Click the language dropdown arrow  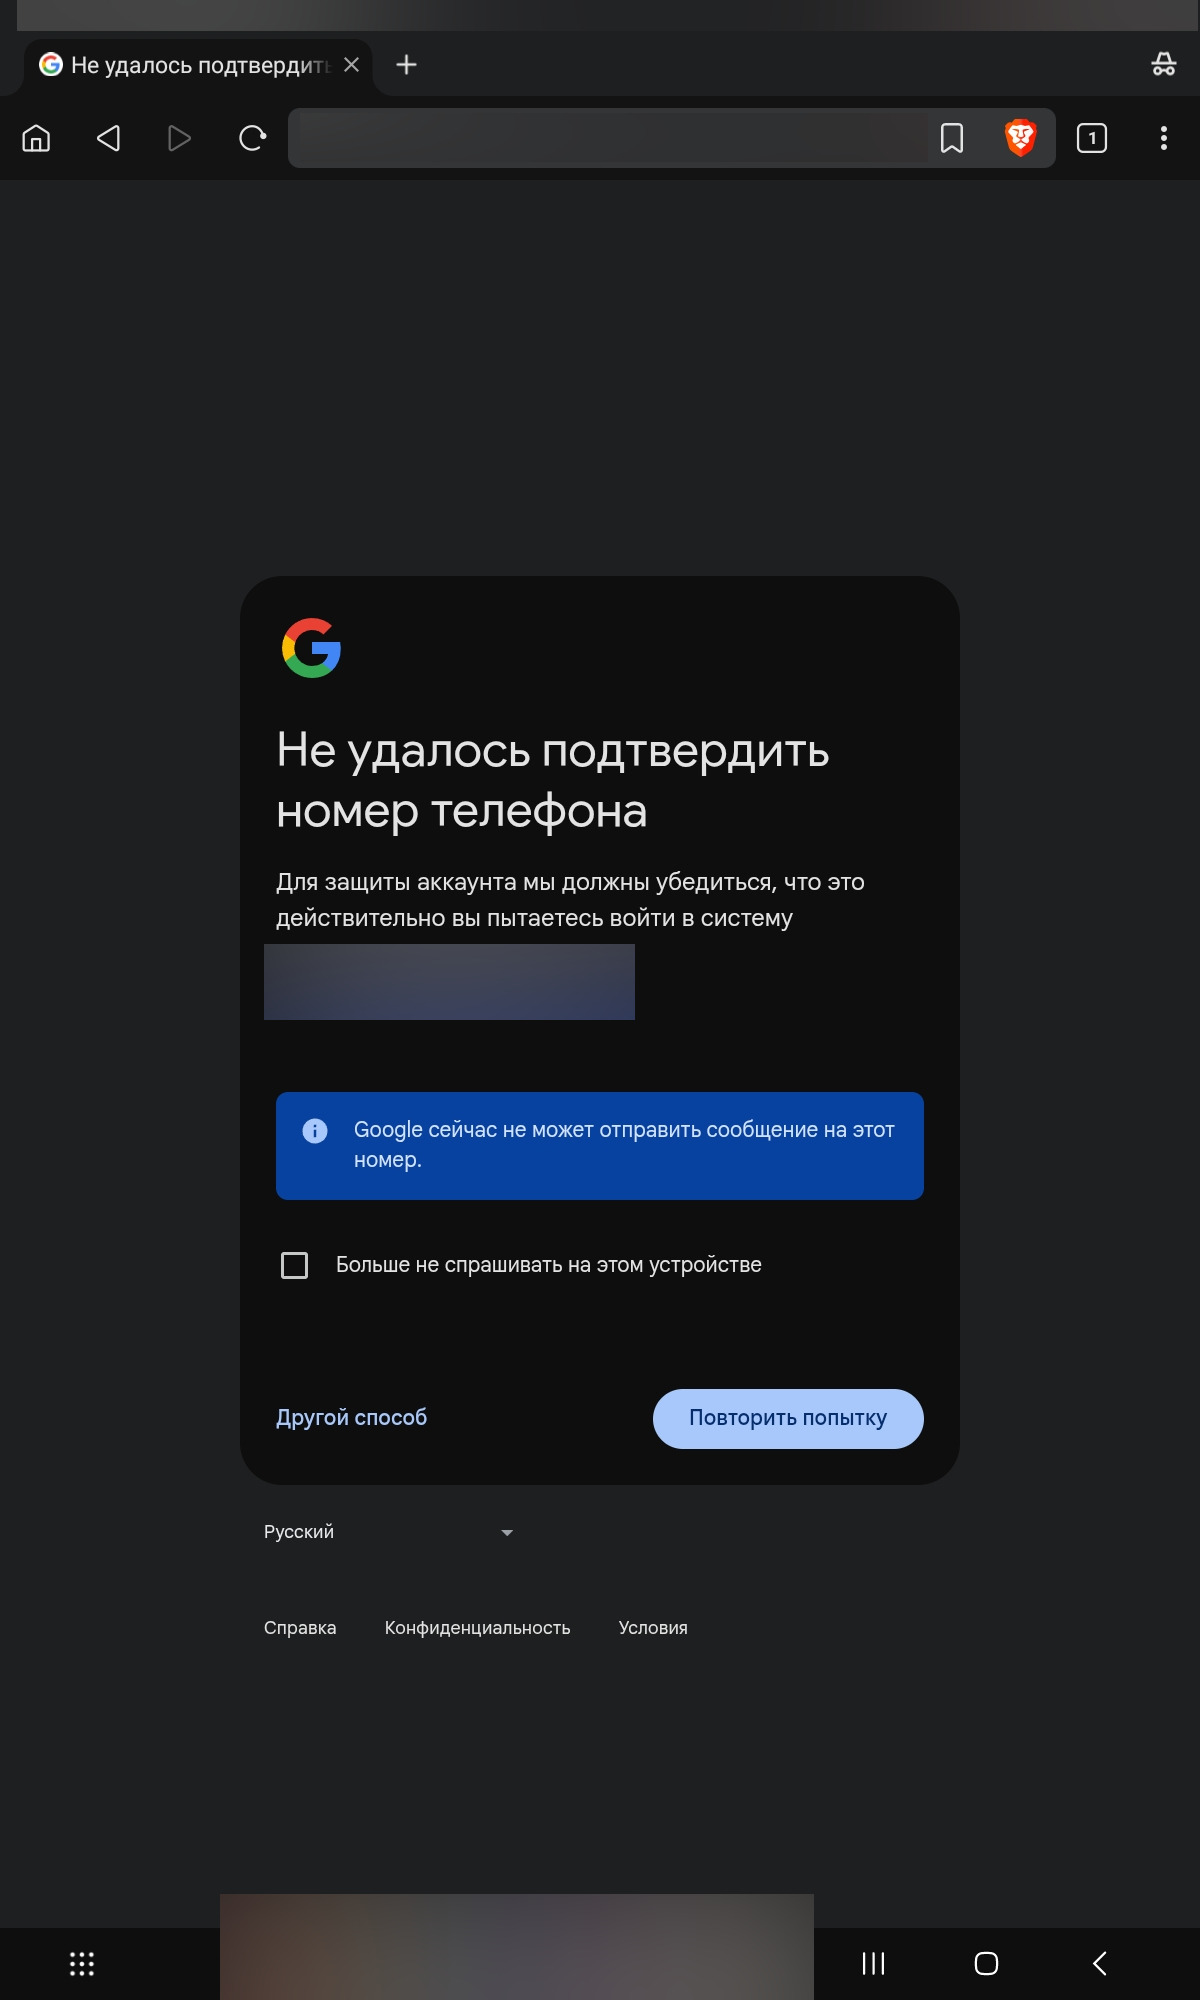pos(507,1532)
